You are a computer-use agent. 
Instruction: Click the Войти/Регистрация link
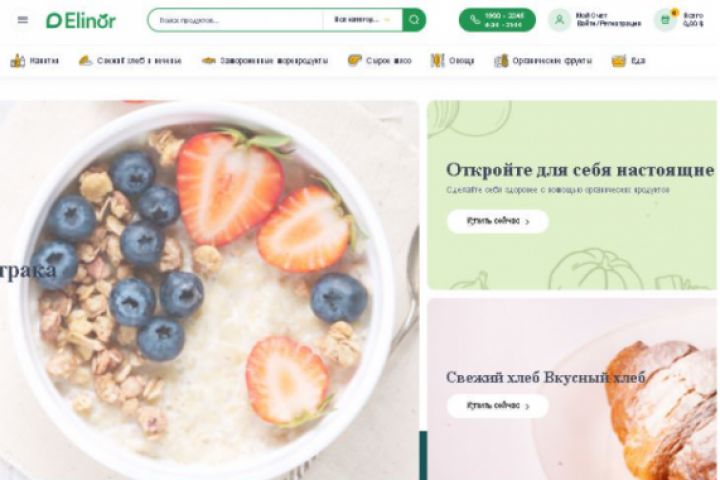608,24
